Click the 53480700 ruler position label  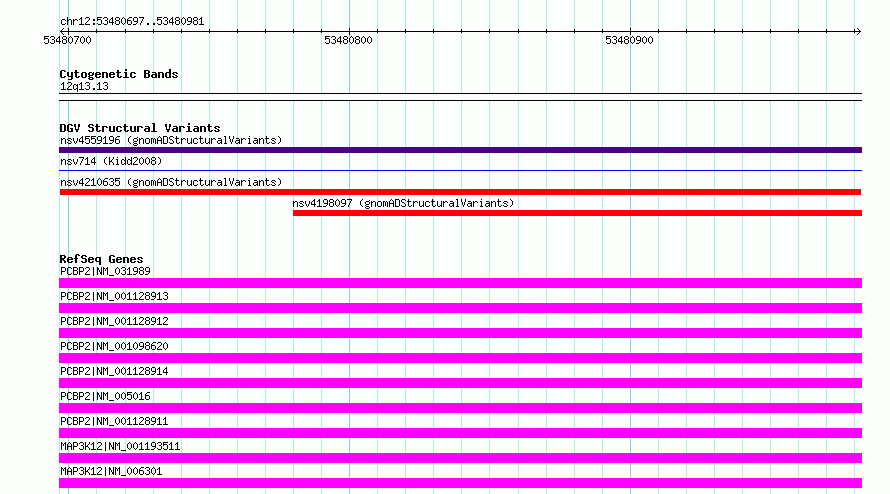pyautogui.click(x=67, y=40)
